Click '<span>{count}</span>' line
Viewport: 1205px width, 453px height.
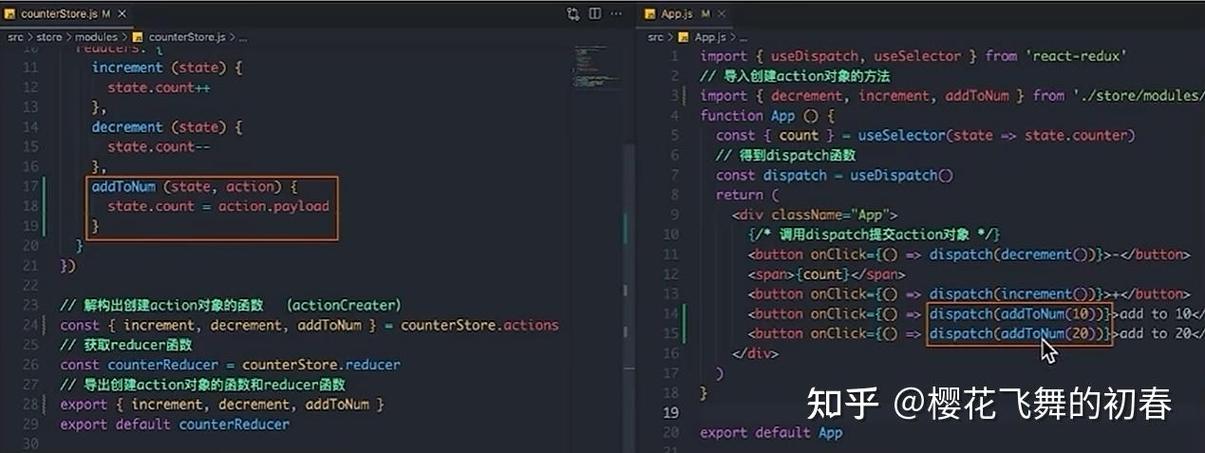827,274
